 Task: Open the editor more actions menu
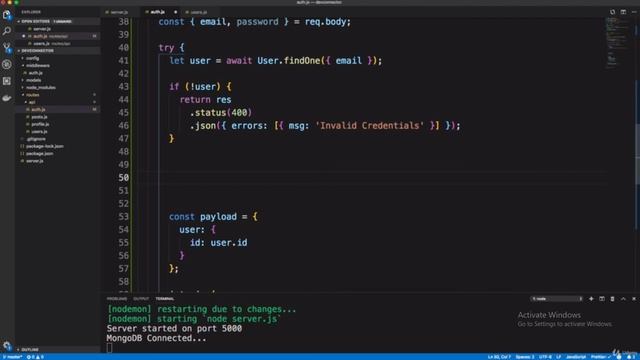tap(633, 12)
